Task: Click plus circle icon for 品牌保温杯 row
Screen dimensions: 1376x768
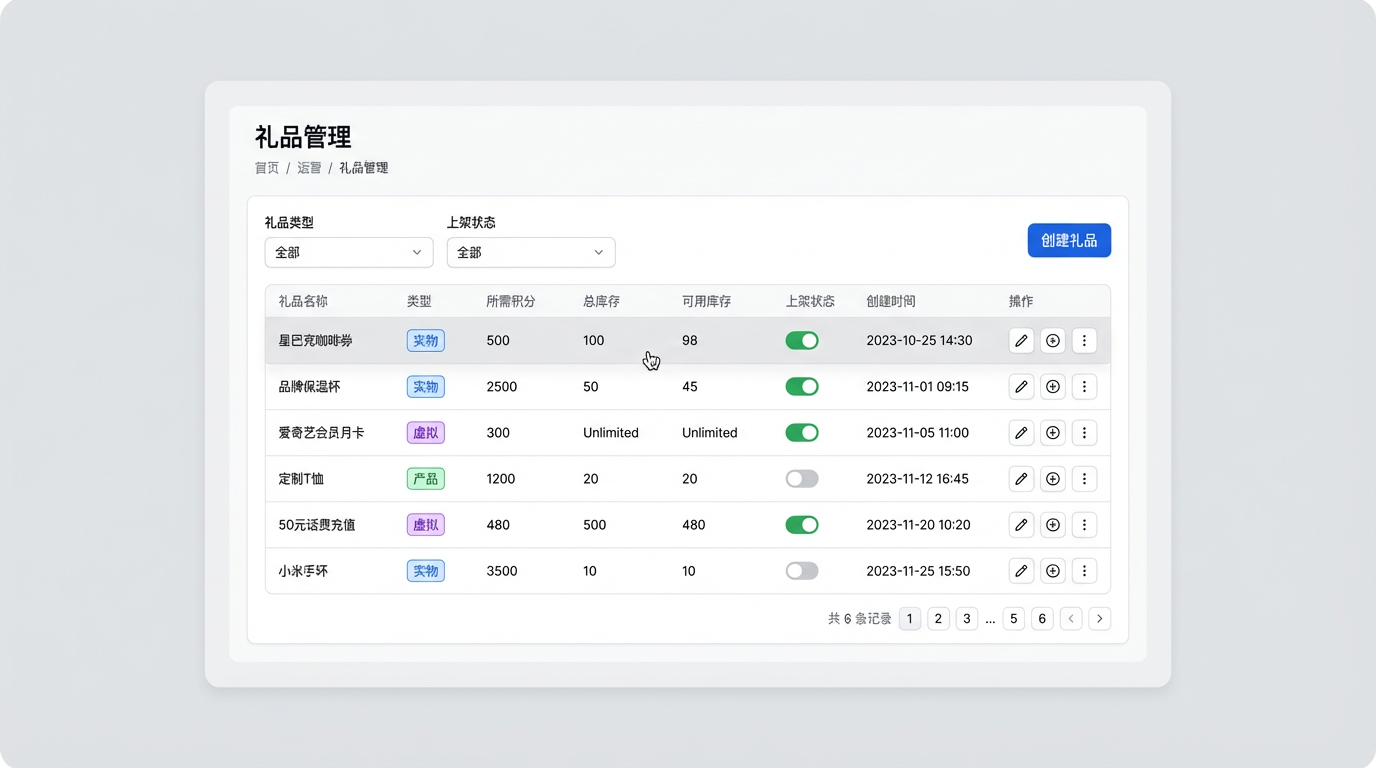Action: pos(1052,387)
